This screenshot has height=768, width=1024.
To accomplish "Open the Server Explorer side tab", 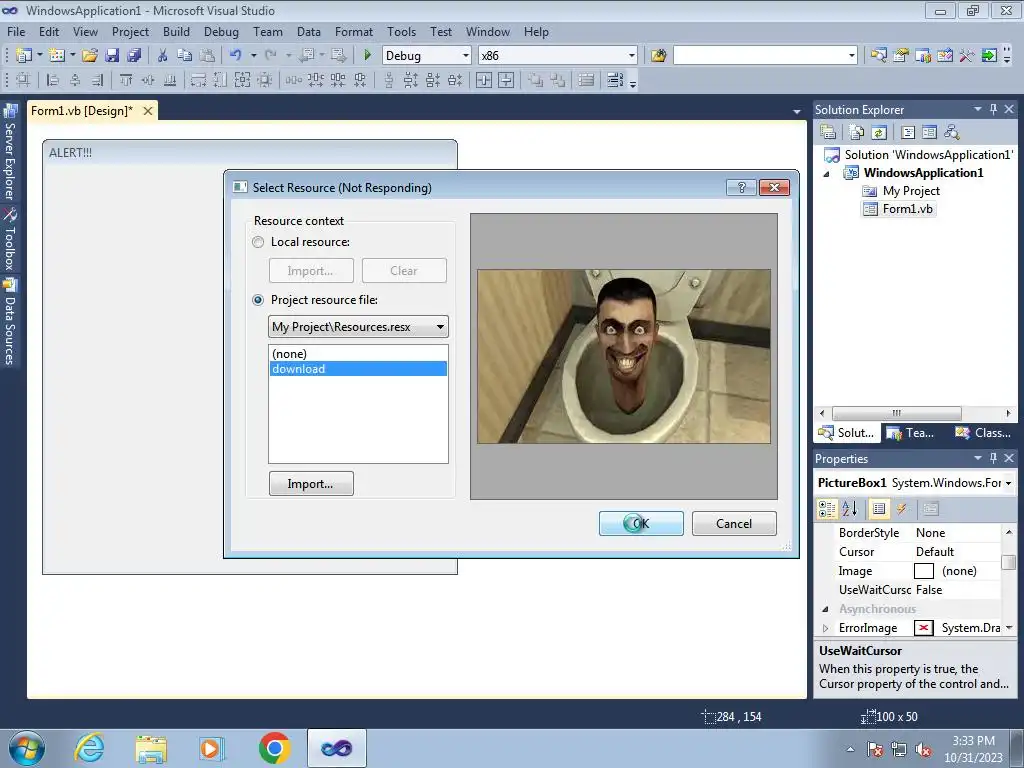I will point(10,152).
